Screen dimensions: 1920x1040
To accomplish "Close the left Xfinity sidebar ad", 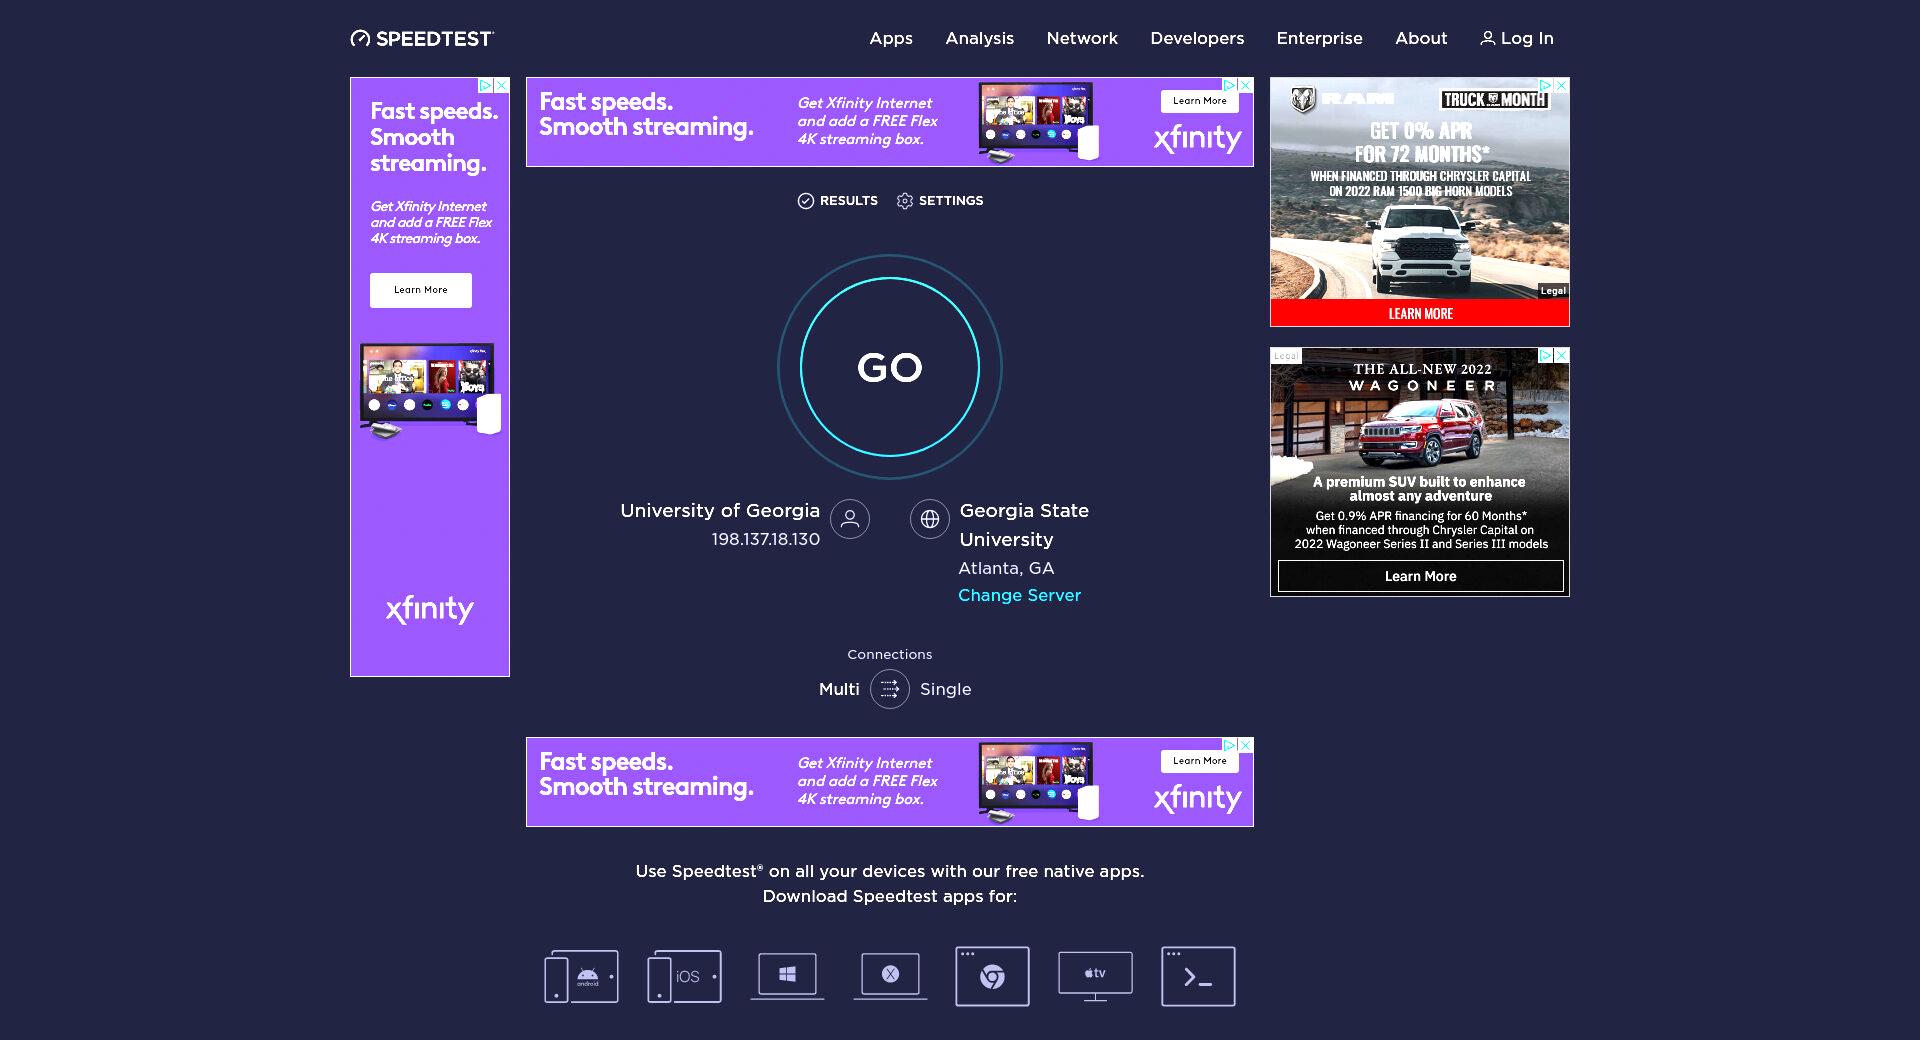I will (x=502, y=86).
